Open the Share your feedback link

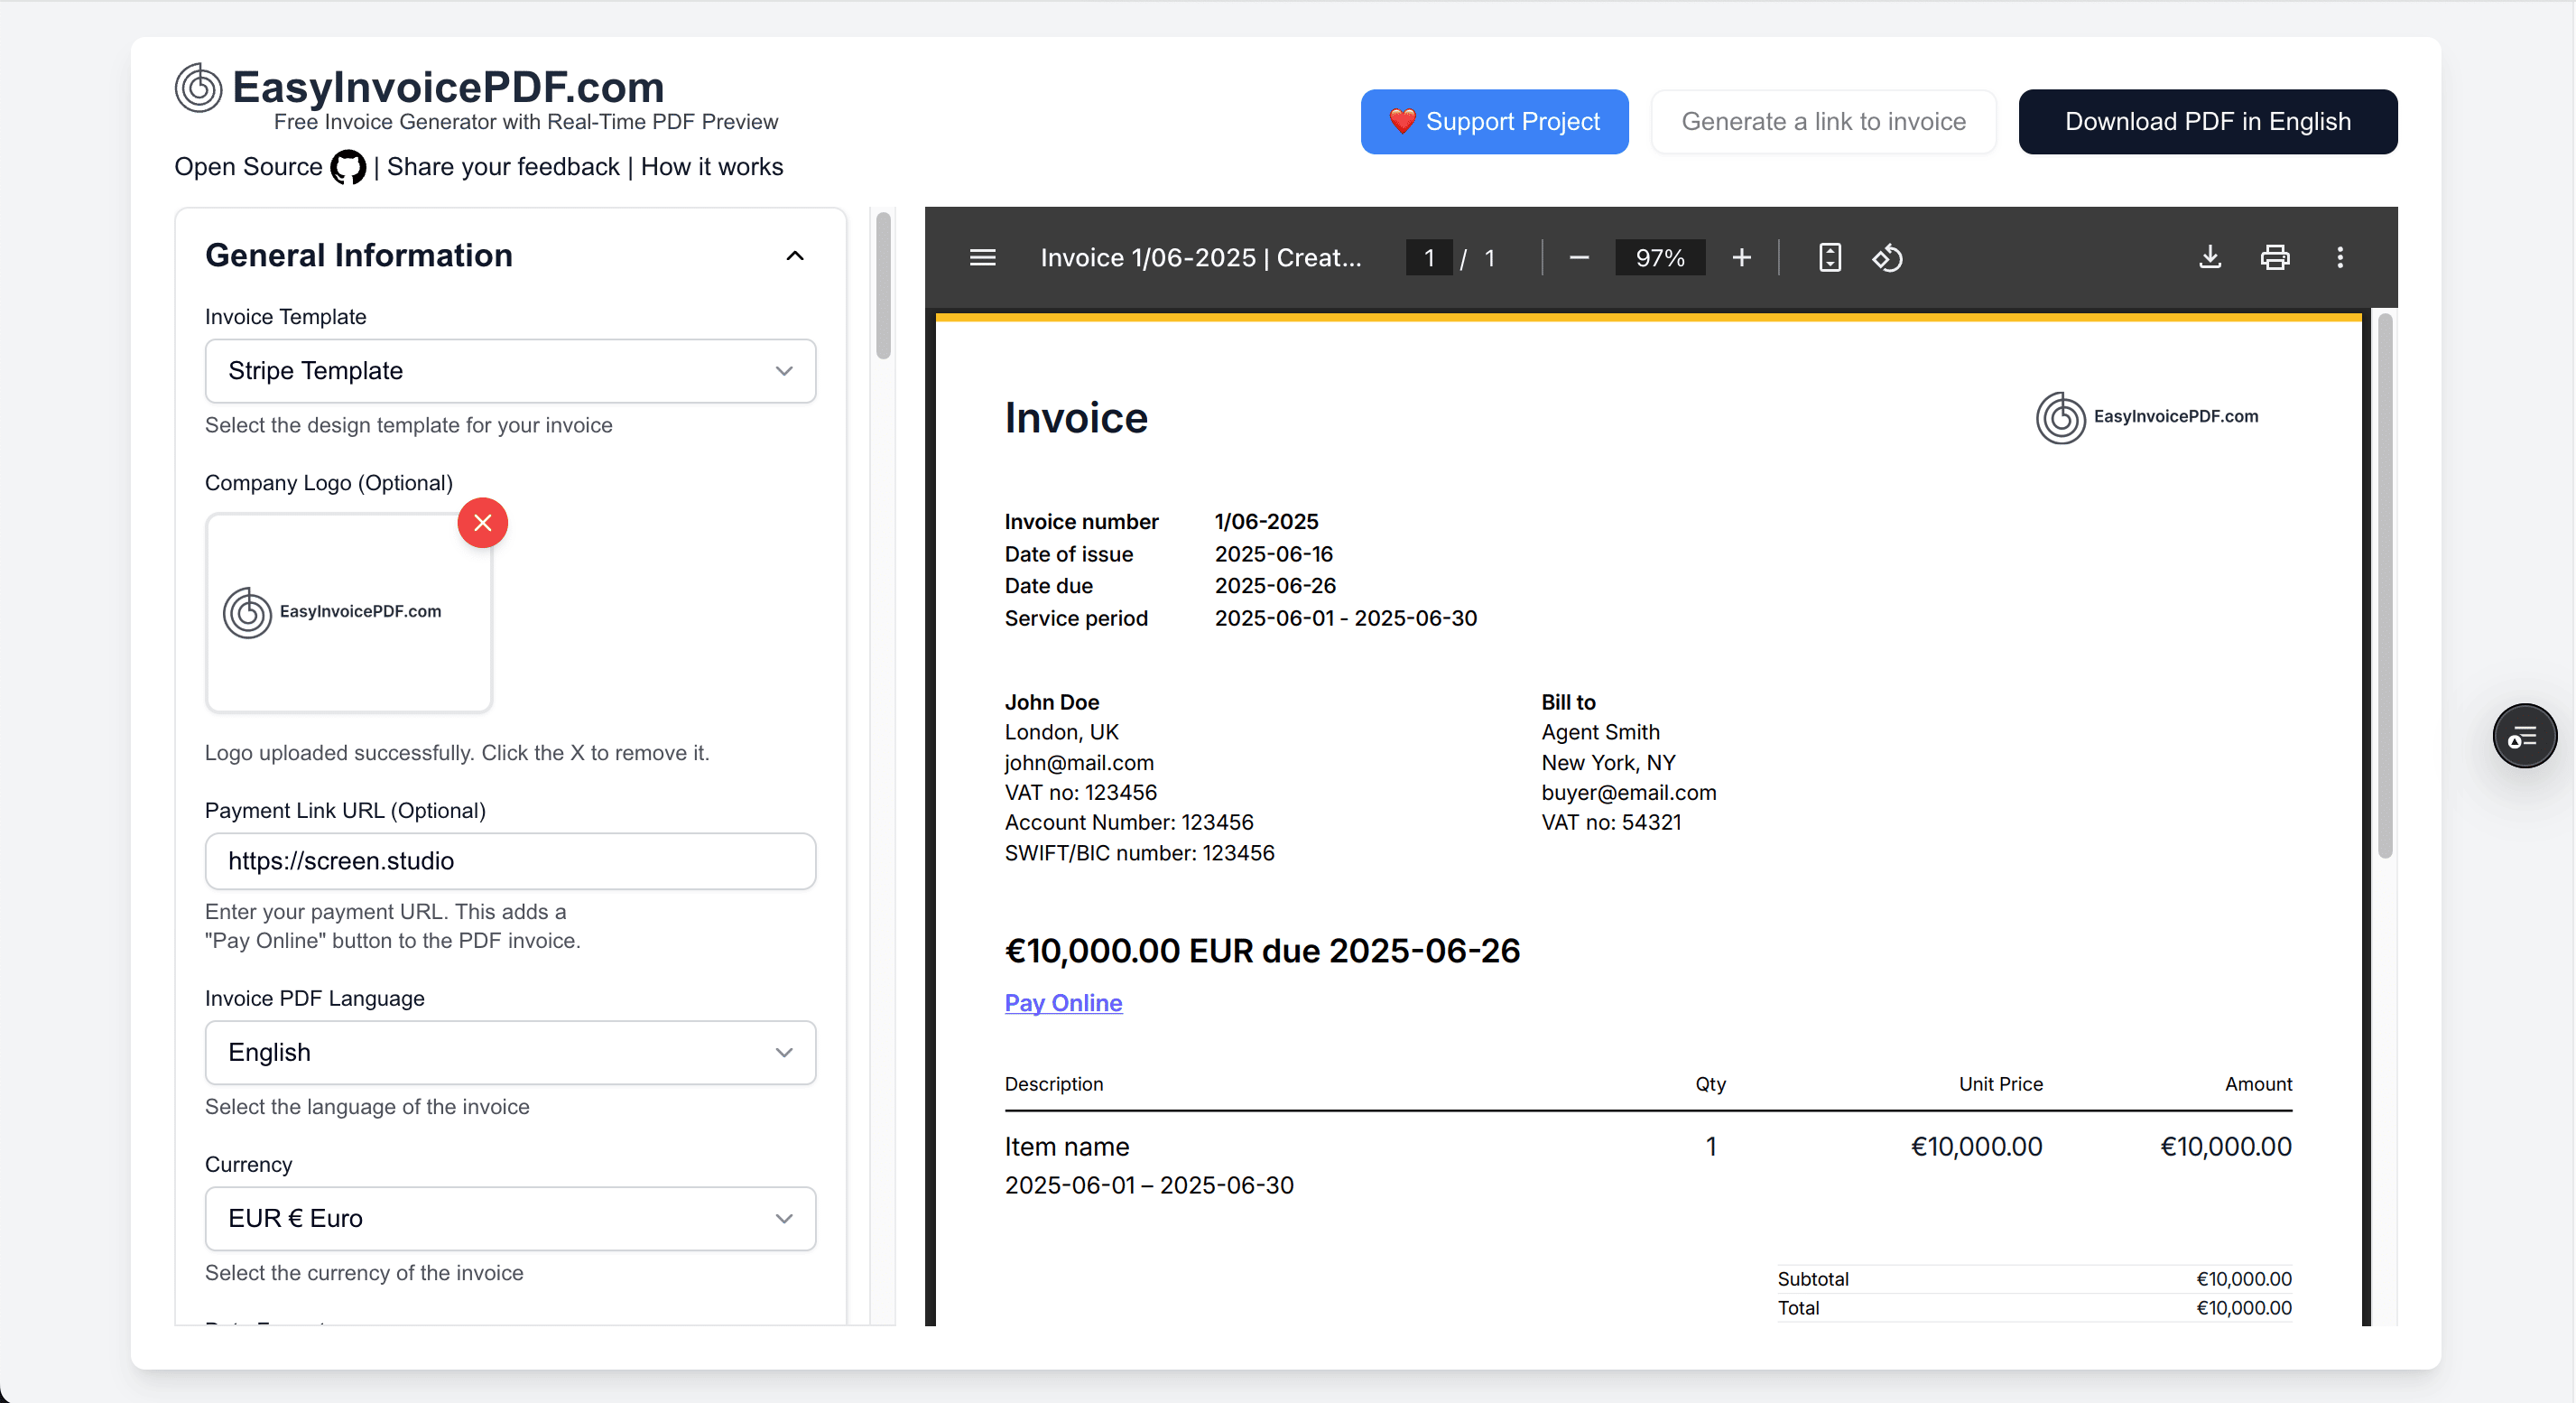point(503,167)
